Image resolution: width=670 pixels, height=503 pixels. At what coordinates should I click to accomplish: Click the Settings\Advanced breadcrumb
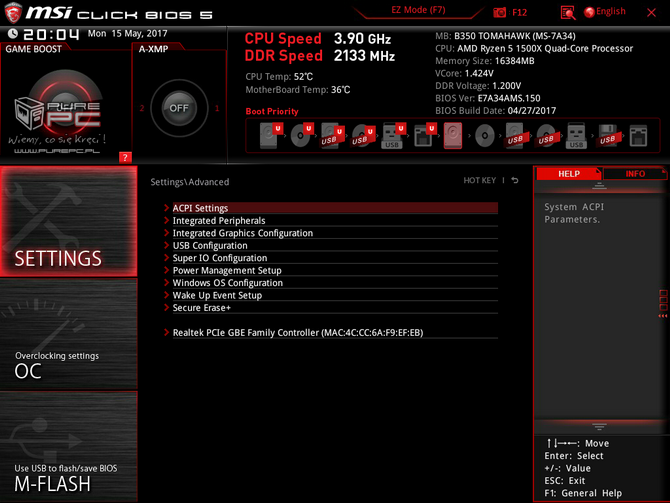pos(190,182)
